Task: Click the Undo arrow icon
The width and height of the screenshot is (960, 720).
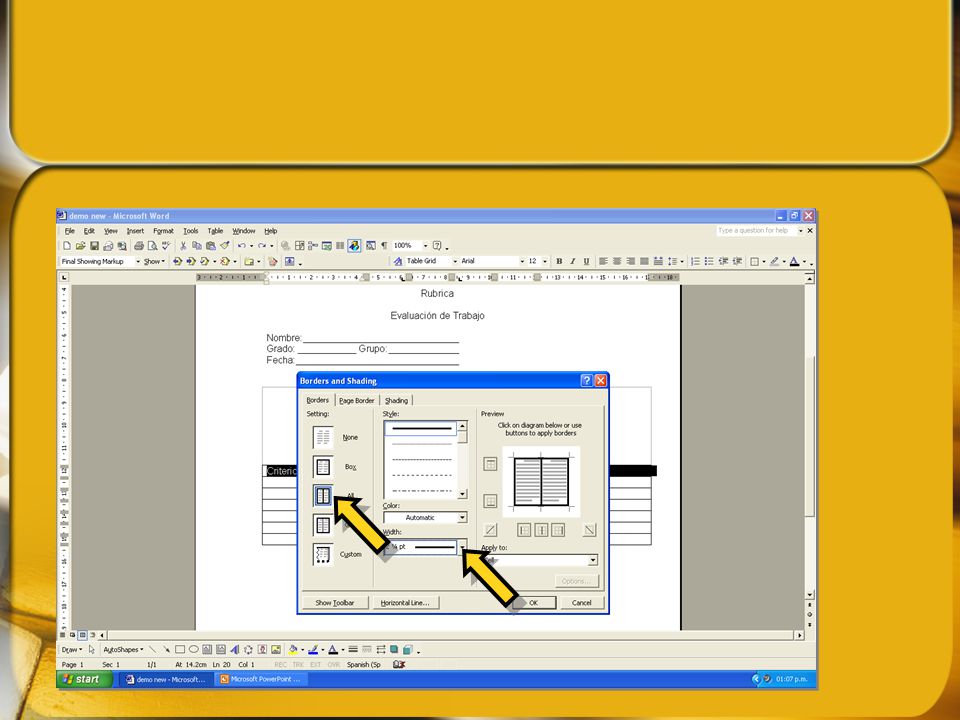Action: coord(242,246)
